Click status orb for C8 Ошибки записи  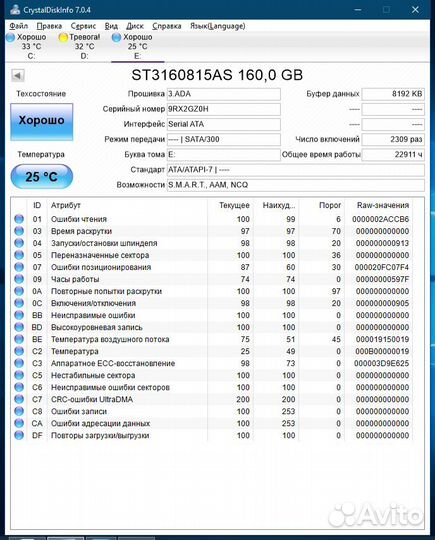click(19, 411)
